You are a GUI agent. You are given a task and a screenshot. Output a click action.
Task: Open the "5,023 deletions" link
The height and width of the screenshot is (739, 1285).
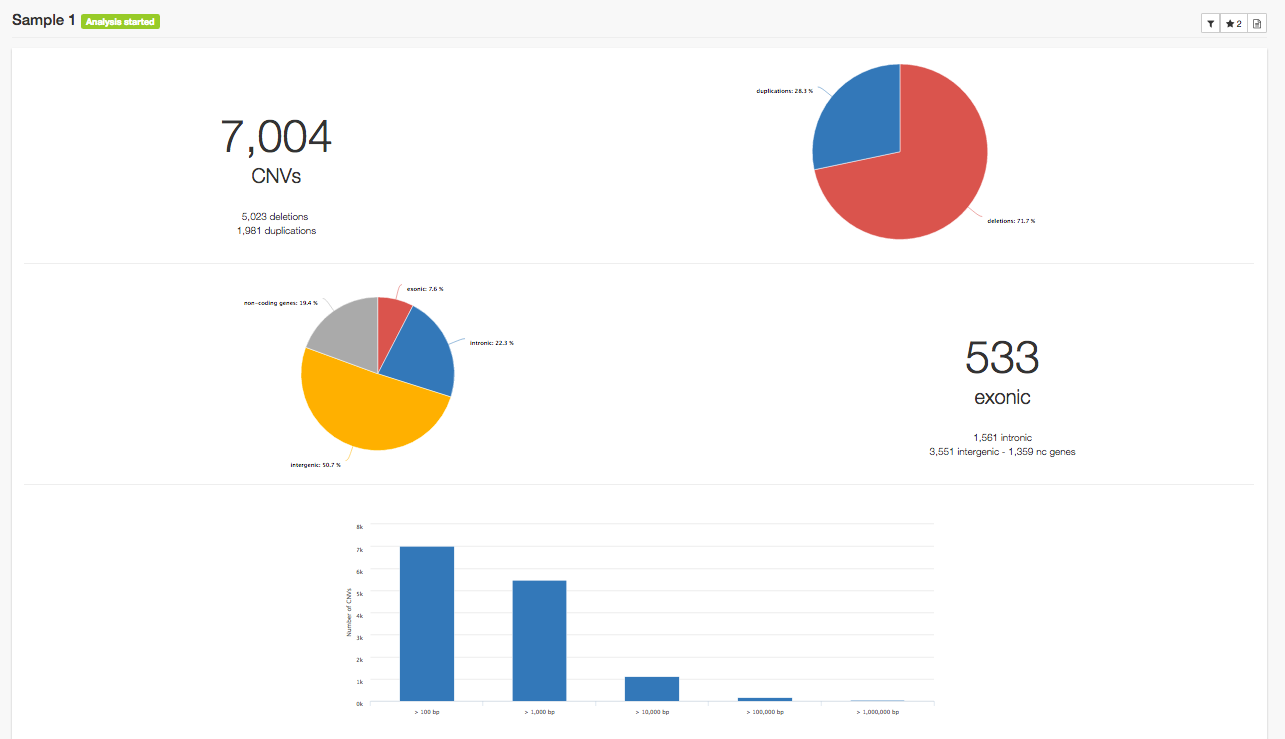275,216
